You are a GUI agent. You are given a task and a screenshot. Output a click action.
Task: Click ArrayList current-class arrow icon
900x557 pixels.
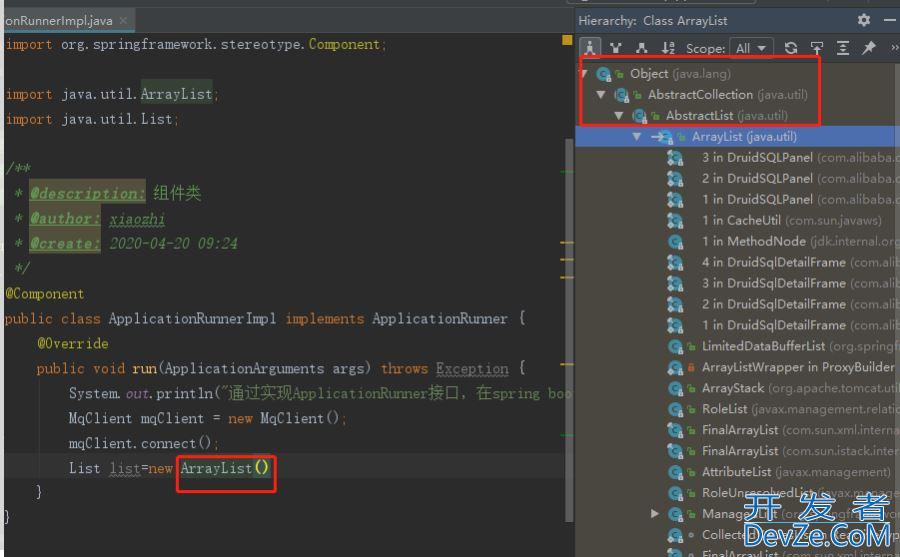[x=662, y=137]
